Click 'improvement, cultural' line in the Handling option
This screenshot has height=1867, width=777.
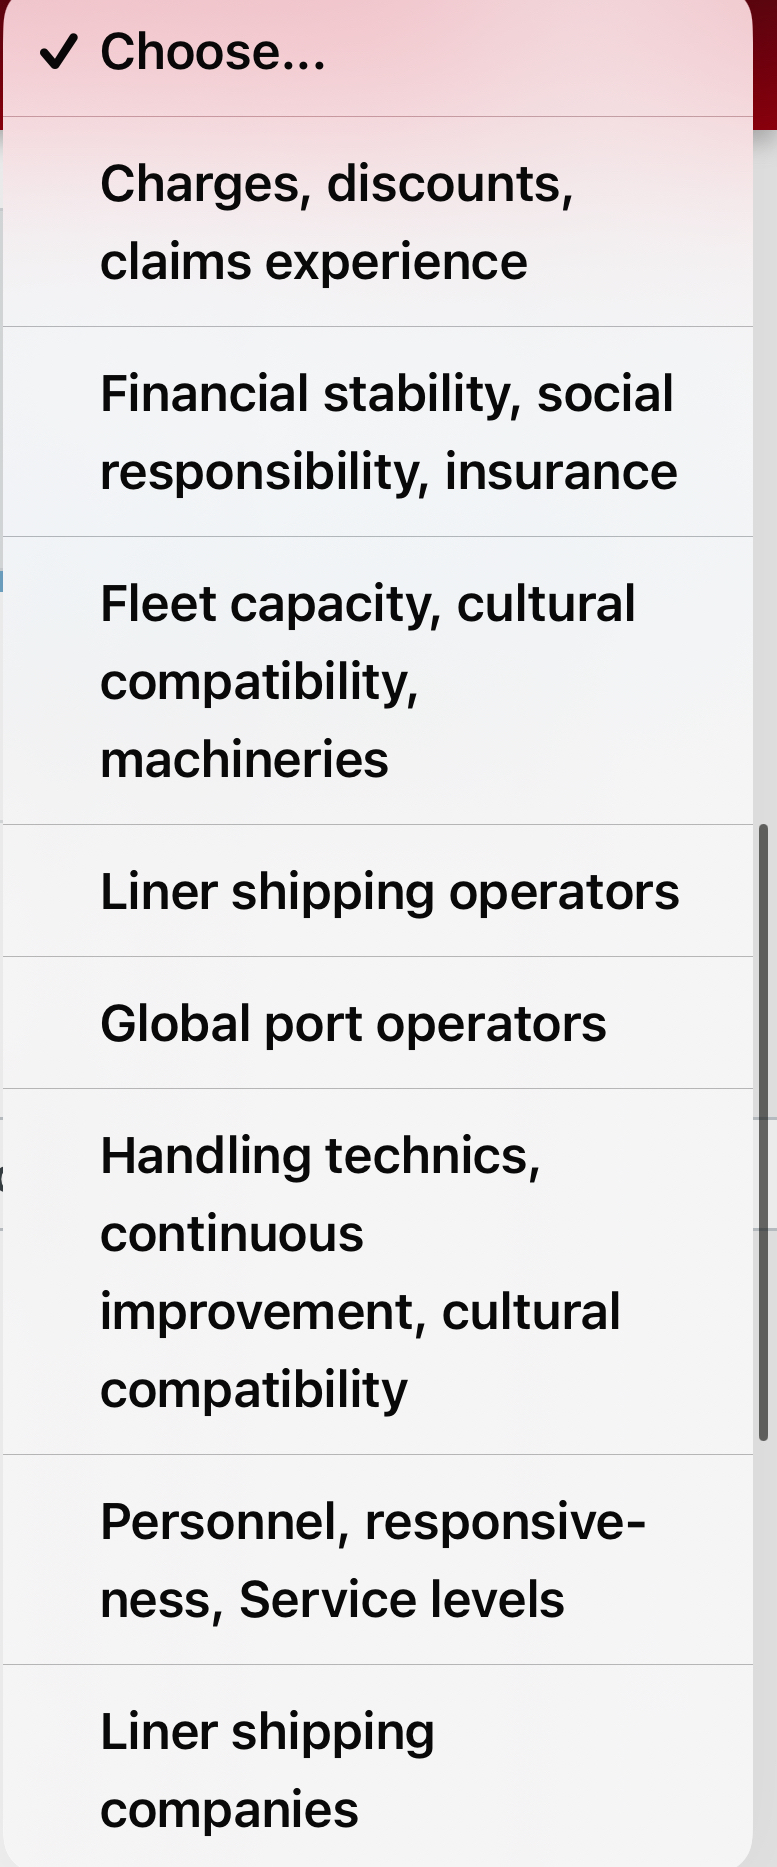tap(360, 1313)
